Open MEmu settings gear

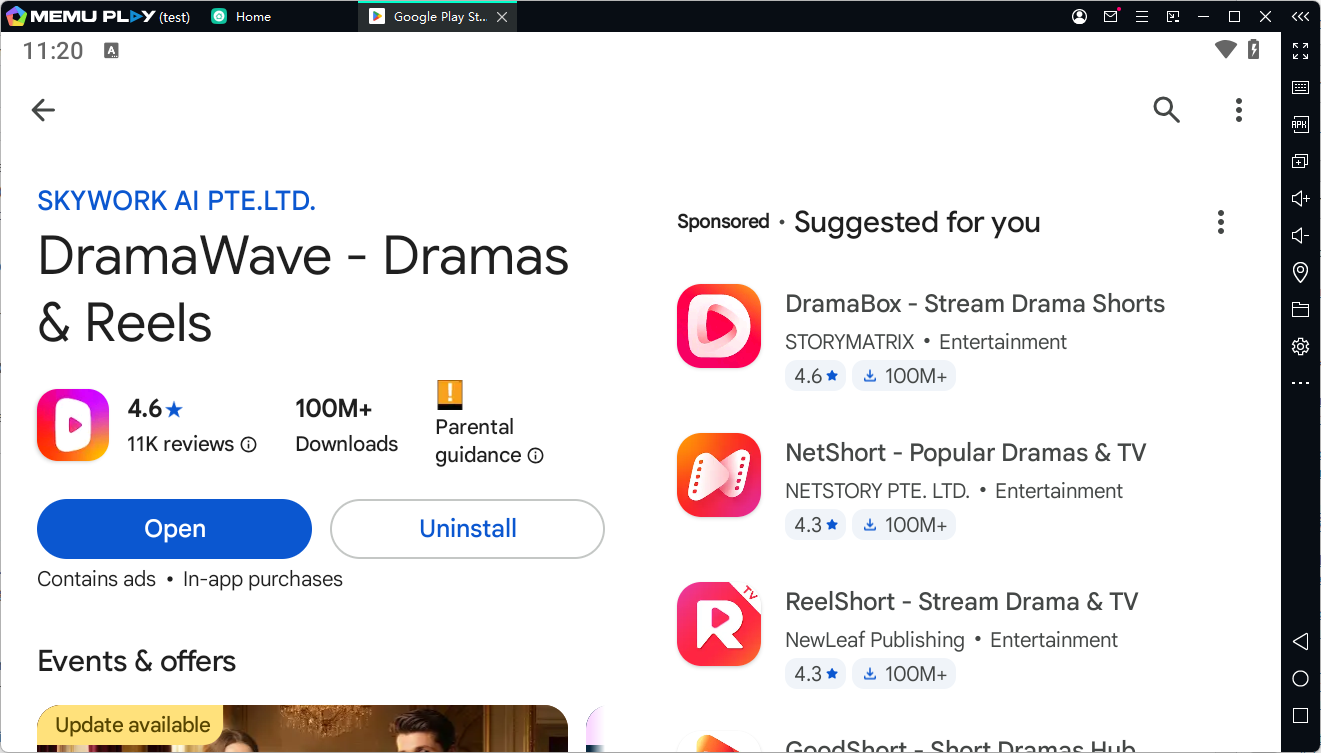pos(1301,346)
